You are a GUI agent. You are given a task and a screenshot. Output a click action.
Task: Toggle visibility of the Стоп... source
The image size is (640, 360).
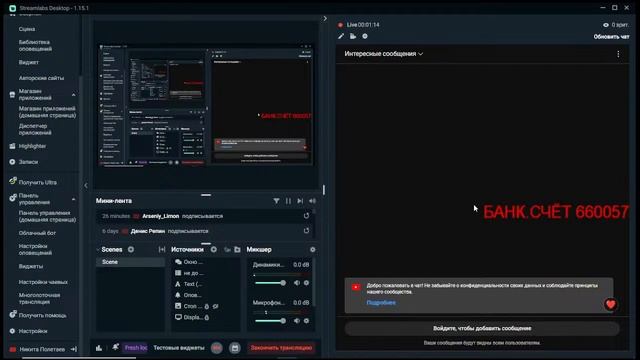pyautogui.click(x=216, y=307)
